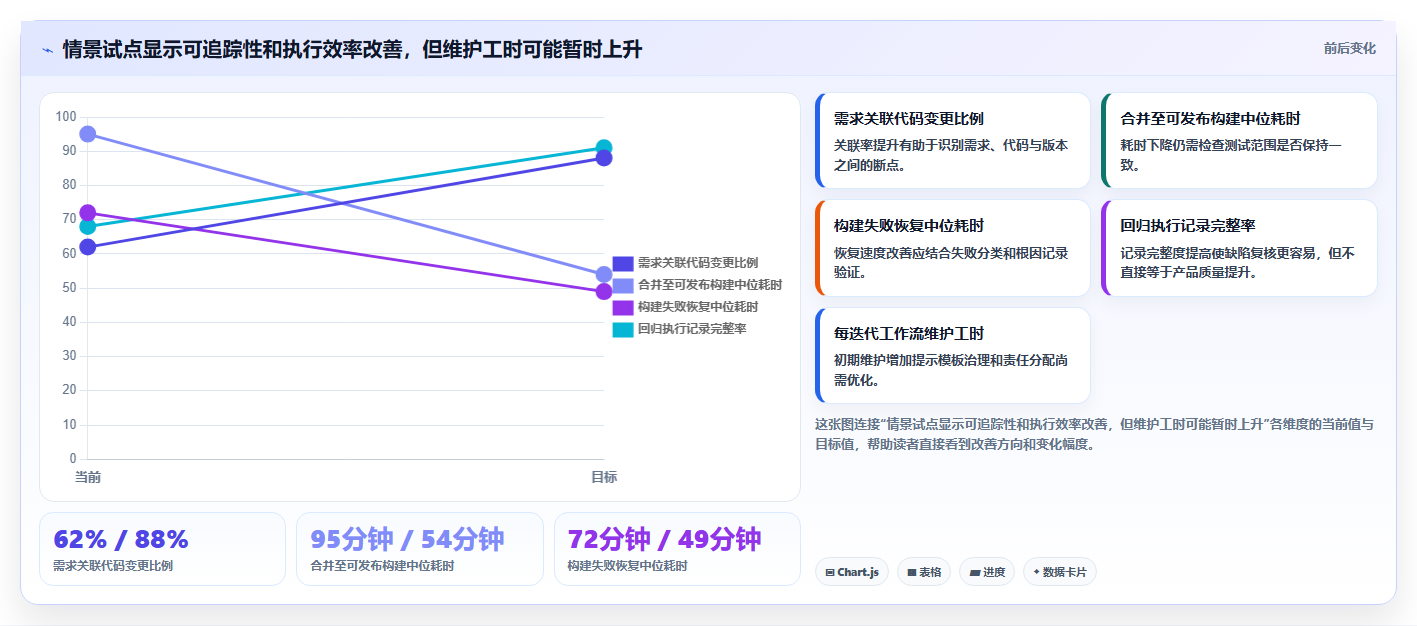
Task: Click the 72 purple data point at 当前
Action: pos(88,213)
